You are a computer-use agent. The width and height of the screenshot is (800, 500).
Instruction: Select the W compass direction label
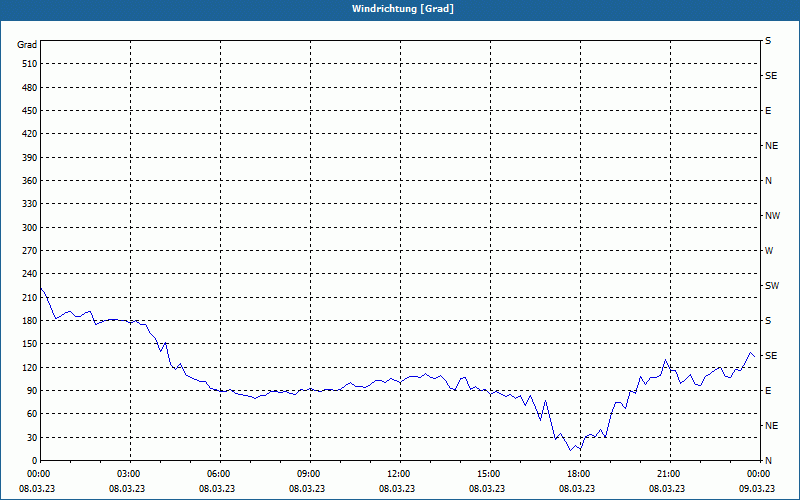[769, 251]
